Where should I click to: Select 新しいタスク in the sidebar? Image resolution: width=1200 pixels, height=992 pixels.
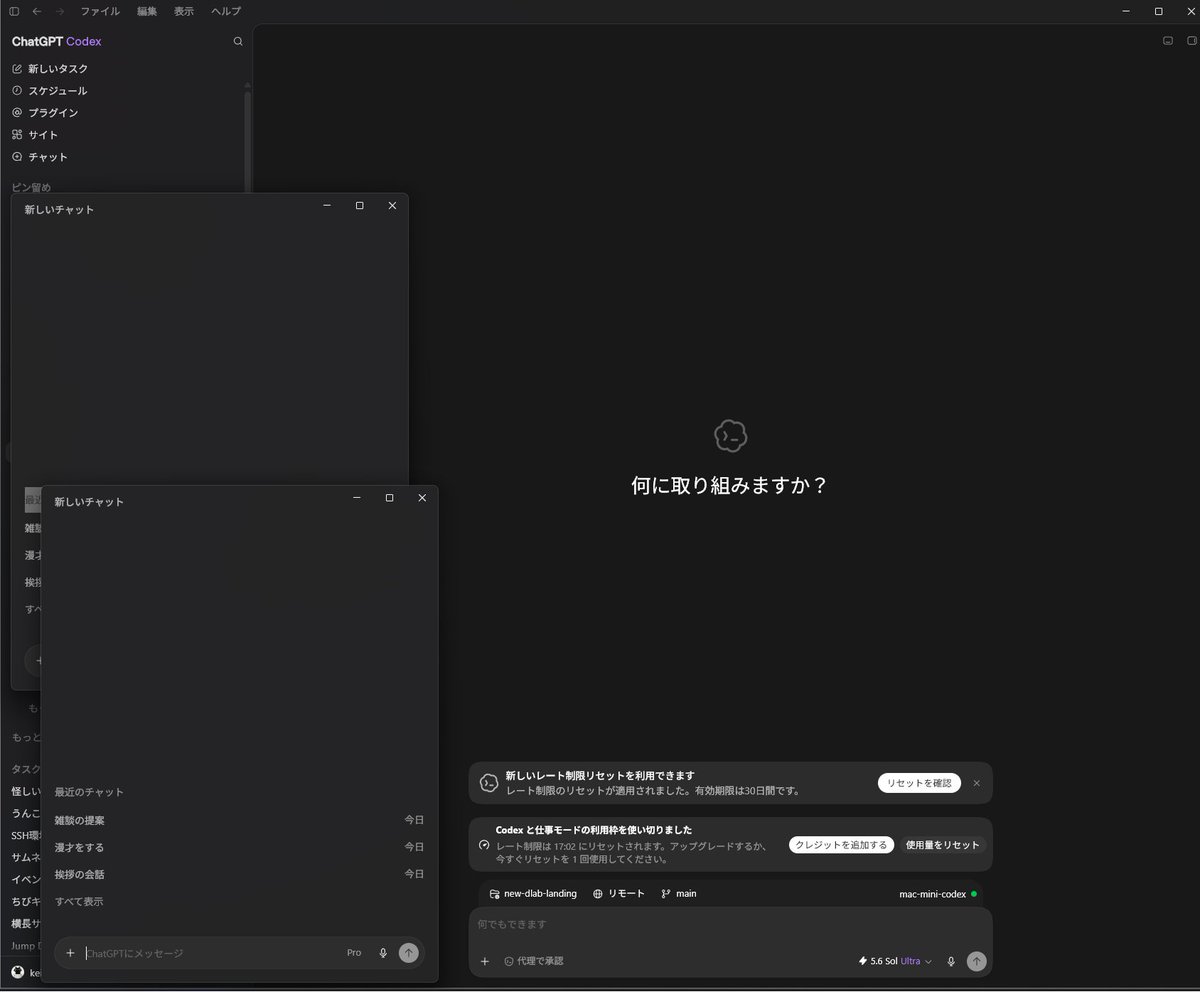(58, 69)
